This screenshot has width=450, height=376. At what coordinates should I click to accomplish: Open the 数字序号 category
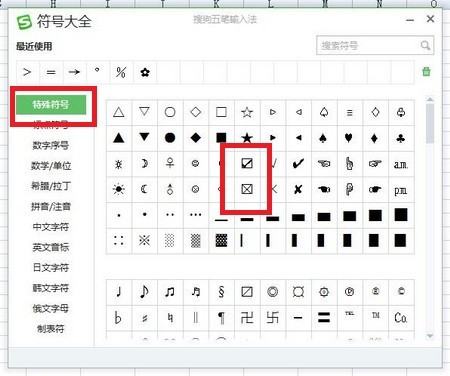tap(51, 145)
